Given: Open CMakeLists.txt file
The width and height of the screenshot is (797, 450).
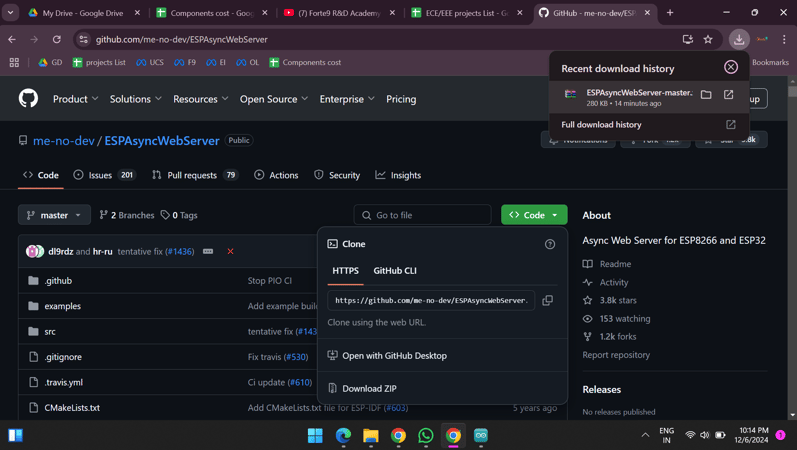Looking at the screenshot, I should click(72, 408).
